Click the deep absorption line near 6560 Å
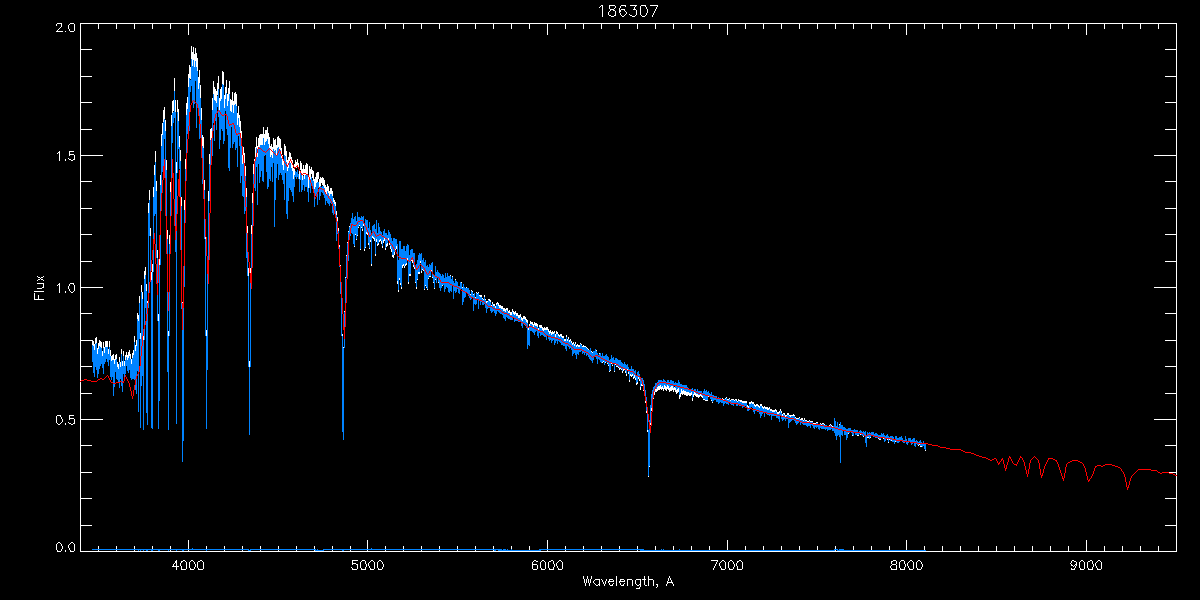Viewport: 1200px width, 600px height. pyautogui.click(x=649, y=470)
